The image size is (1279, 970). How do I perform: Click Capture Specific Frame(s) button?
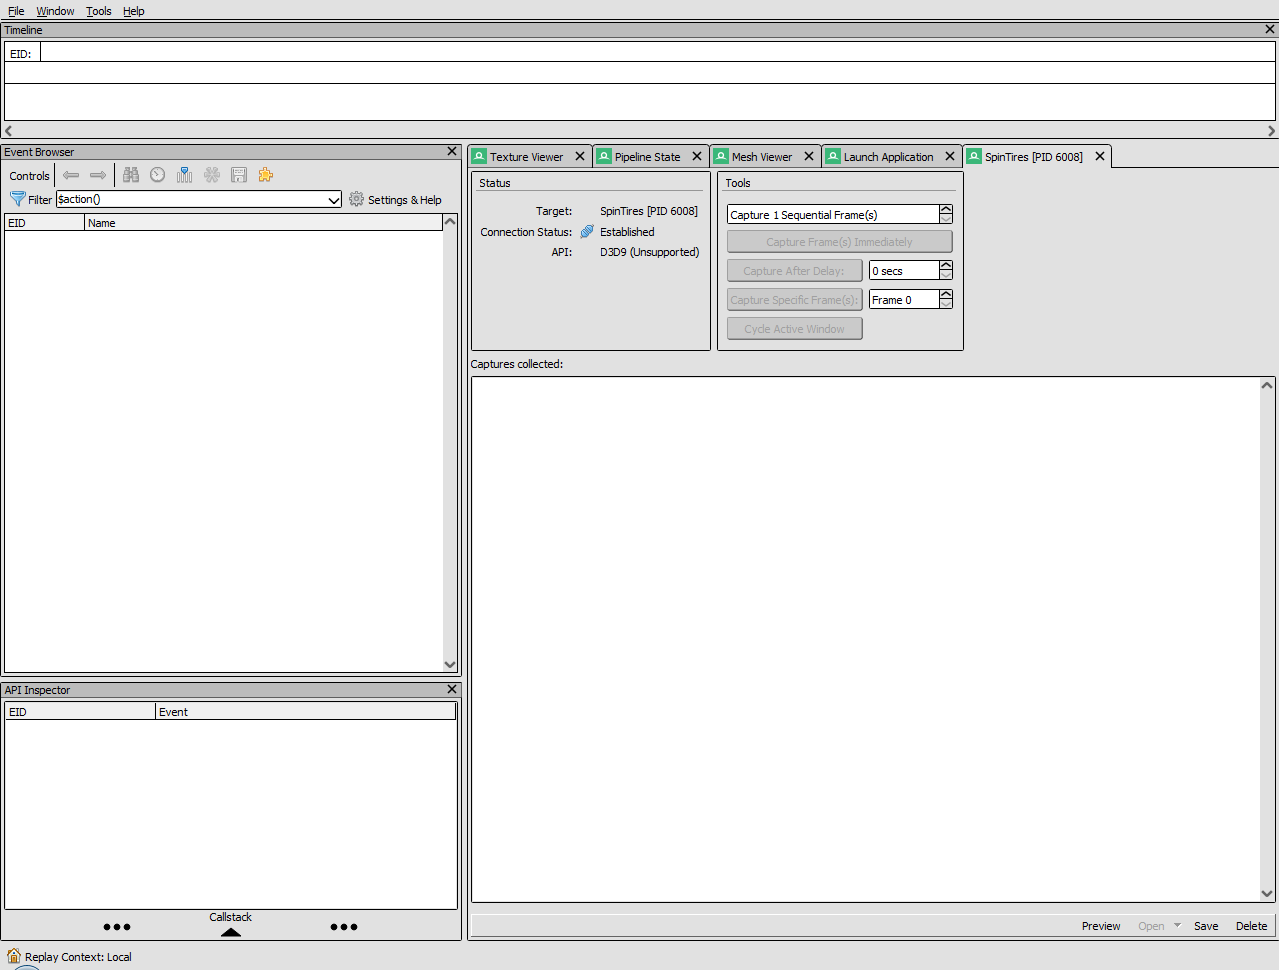[x=794, y=300]
